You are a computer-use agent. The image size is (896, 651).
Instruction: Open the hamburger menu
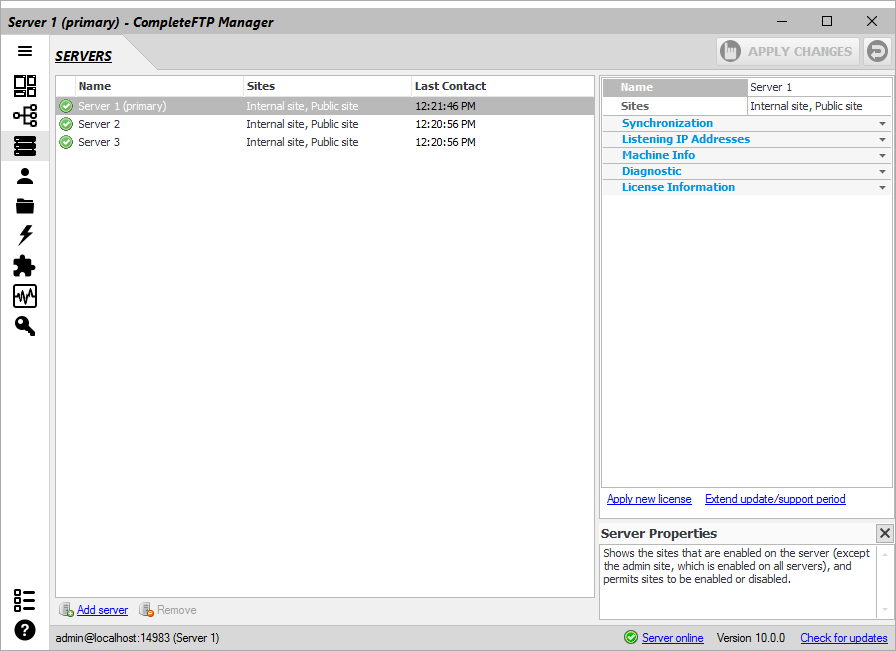(x=25, y=51)
